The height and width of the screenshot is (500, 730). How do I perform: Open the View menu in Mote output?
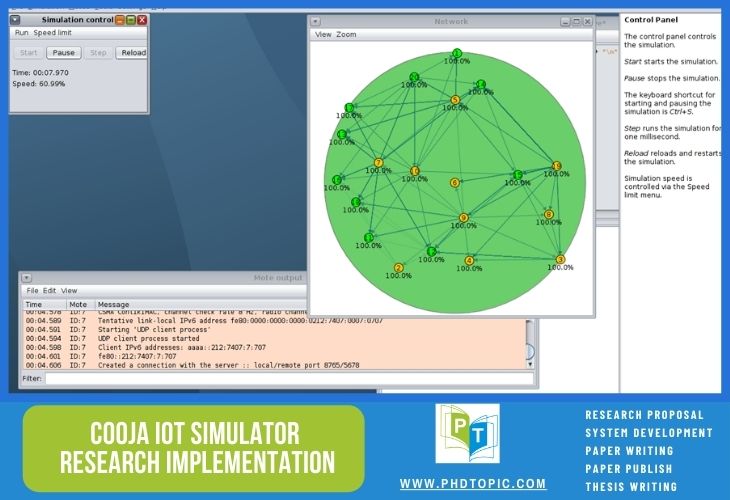click(x=69, y=291)
